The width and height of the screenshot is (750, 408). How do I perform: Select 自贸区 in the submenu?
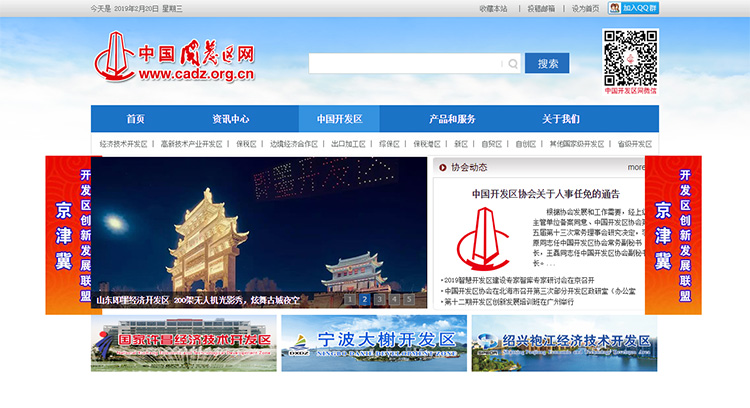[x=492, y=144]
